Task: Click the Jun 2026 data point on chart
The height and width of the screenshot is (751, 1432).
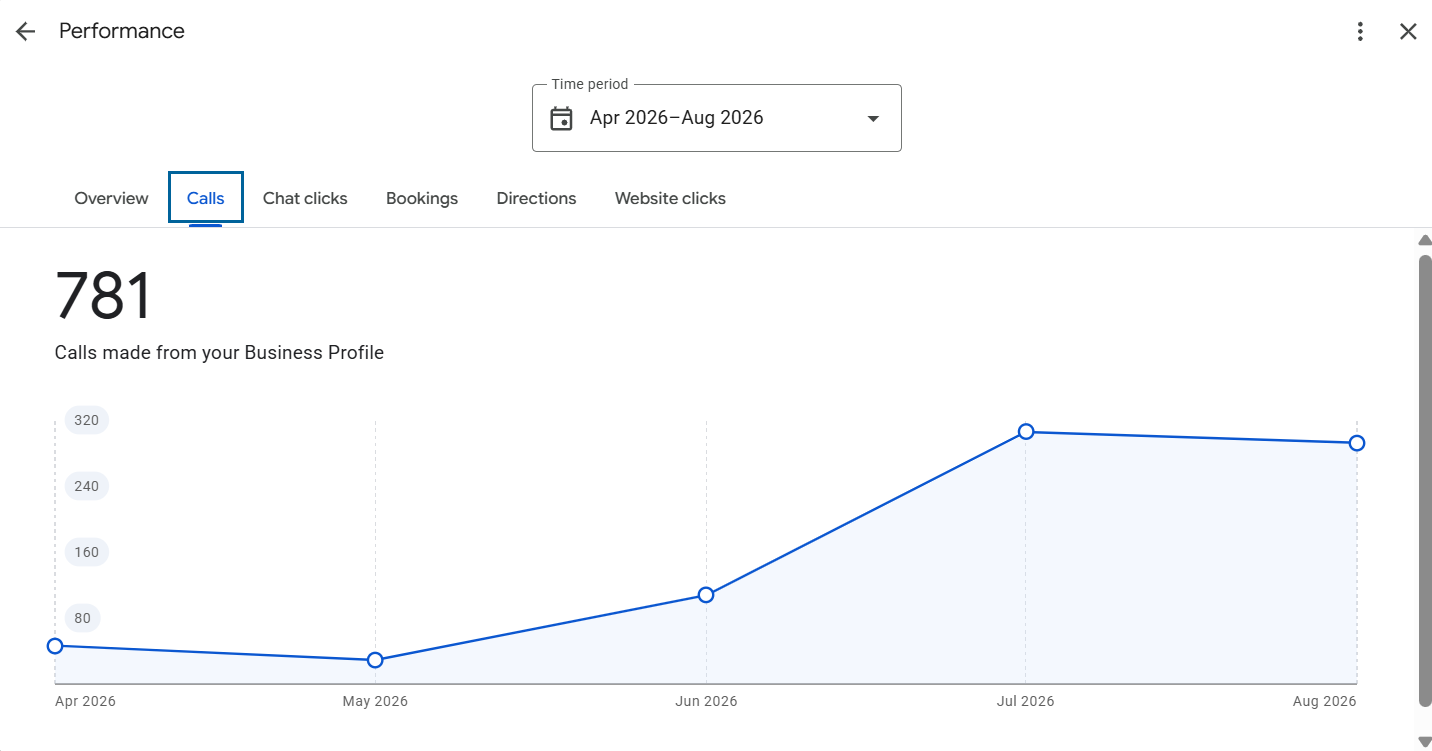Action: coord(706,595)
